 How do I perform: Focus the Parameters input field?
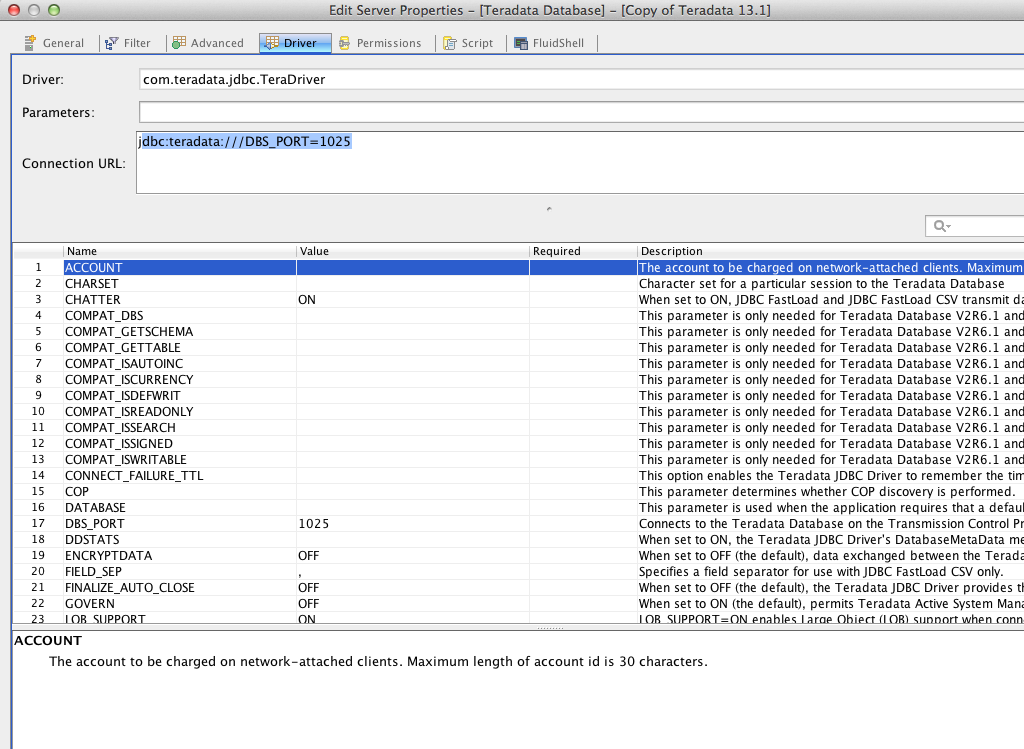coord(581,112)
